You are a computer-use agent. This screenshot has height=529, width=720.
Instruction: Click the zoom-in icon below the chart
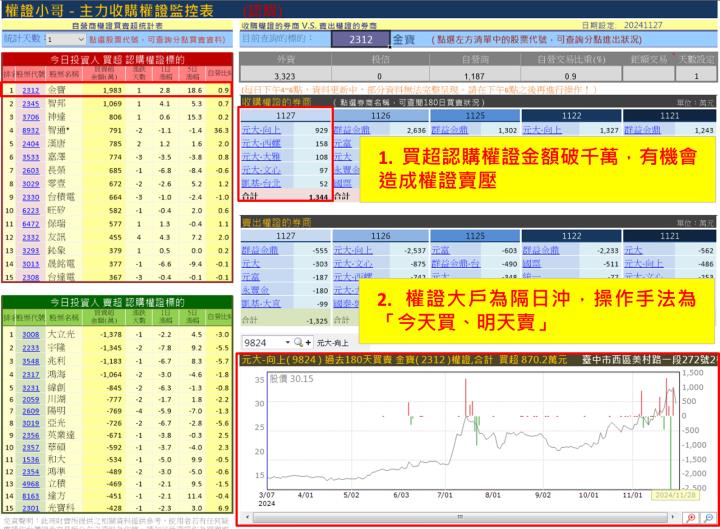click(693, 518)
